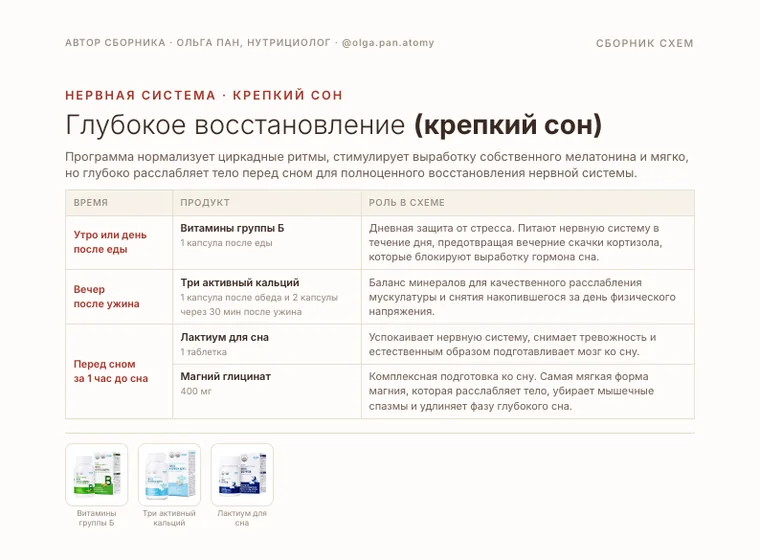Click dosage text 1 капсула после обеда и 2 капсулы
760x560 pixels.
tap(259, 297)
